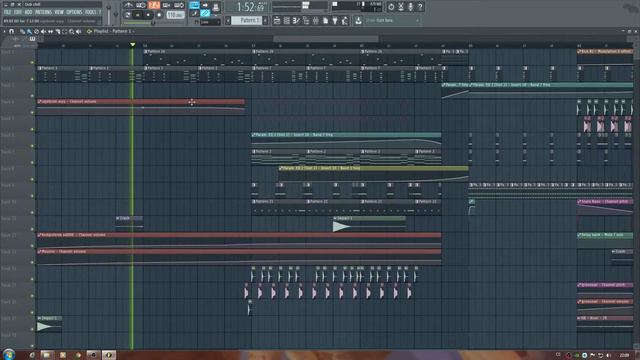Click the Record button in transport

pyautogui.click(x=159, y=15)
